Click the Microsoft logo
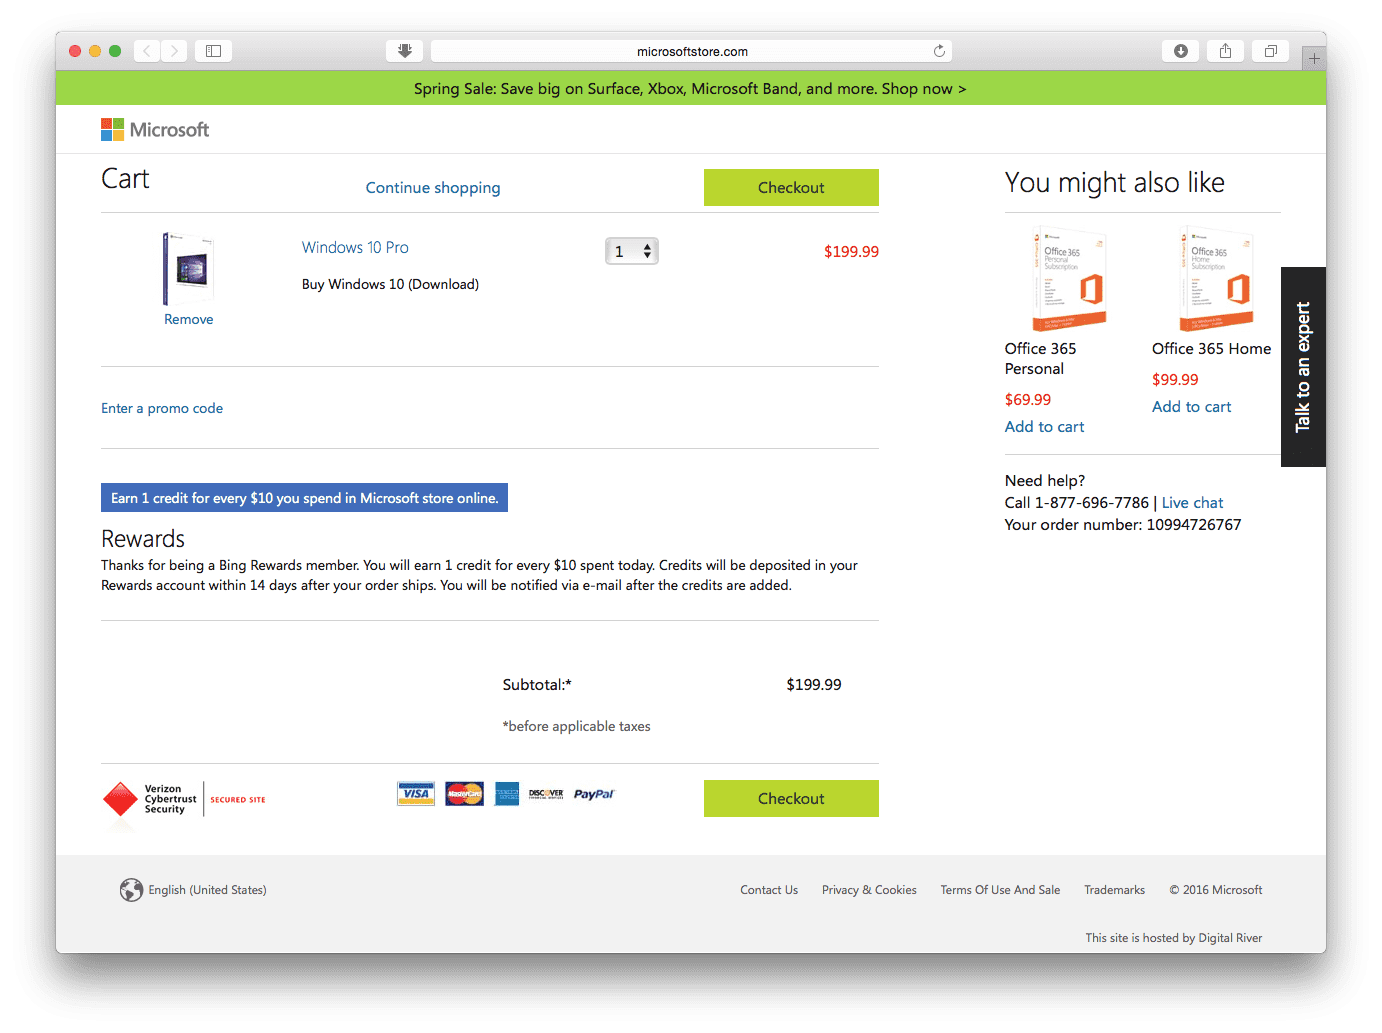The width and height of the screenshot is (1382, 1033). pyautogui.click(x=155, y=130)
